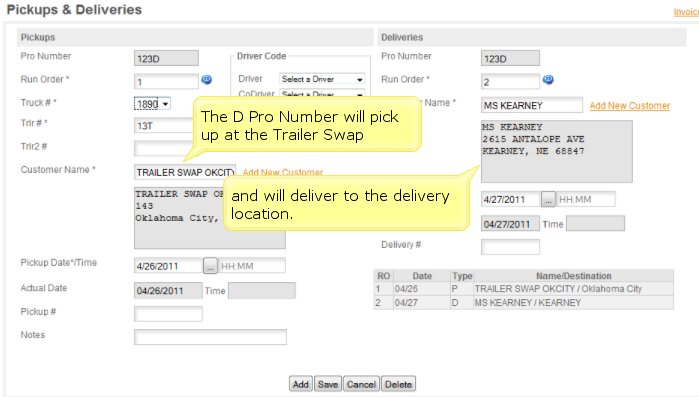Click the Pickups Run Order lookup icon
Screen dimensions: 699x397
point(206,80)
